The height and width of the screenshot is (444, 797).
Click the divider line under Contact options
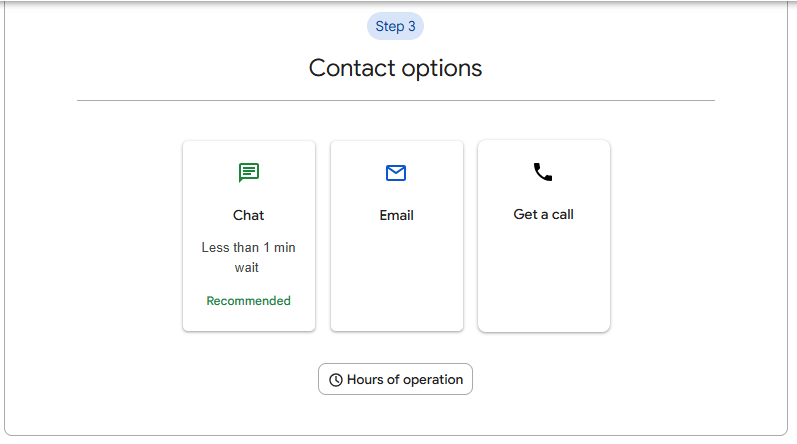coord(396,101)
